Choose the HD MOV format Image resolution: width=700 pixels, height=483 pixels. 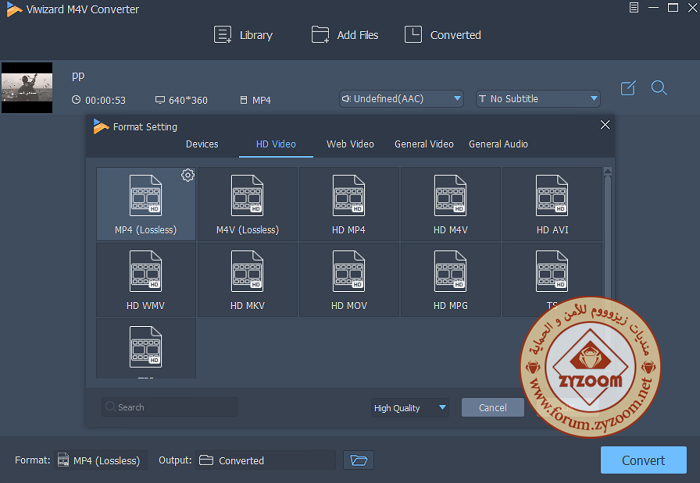349,280
